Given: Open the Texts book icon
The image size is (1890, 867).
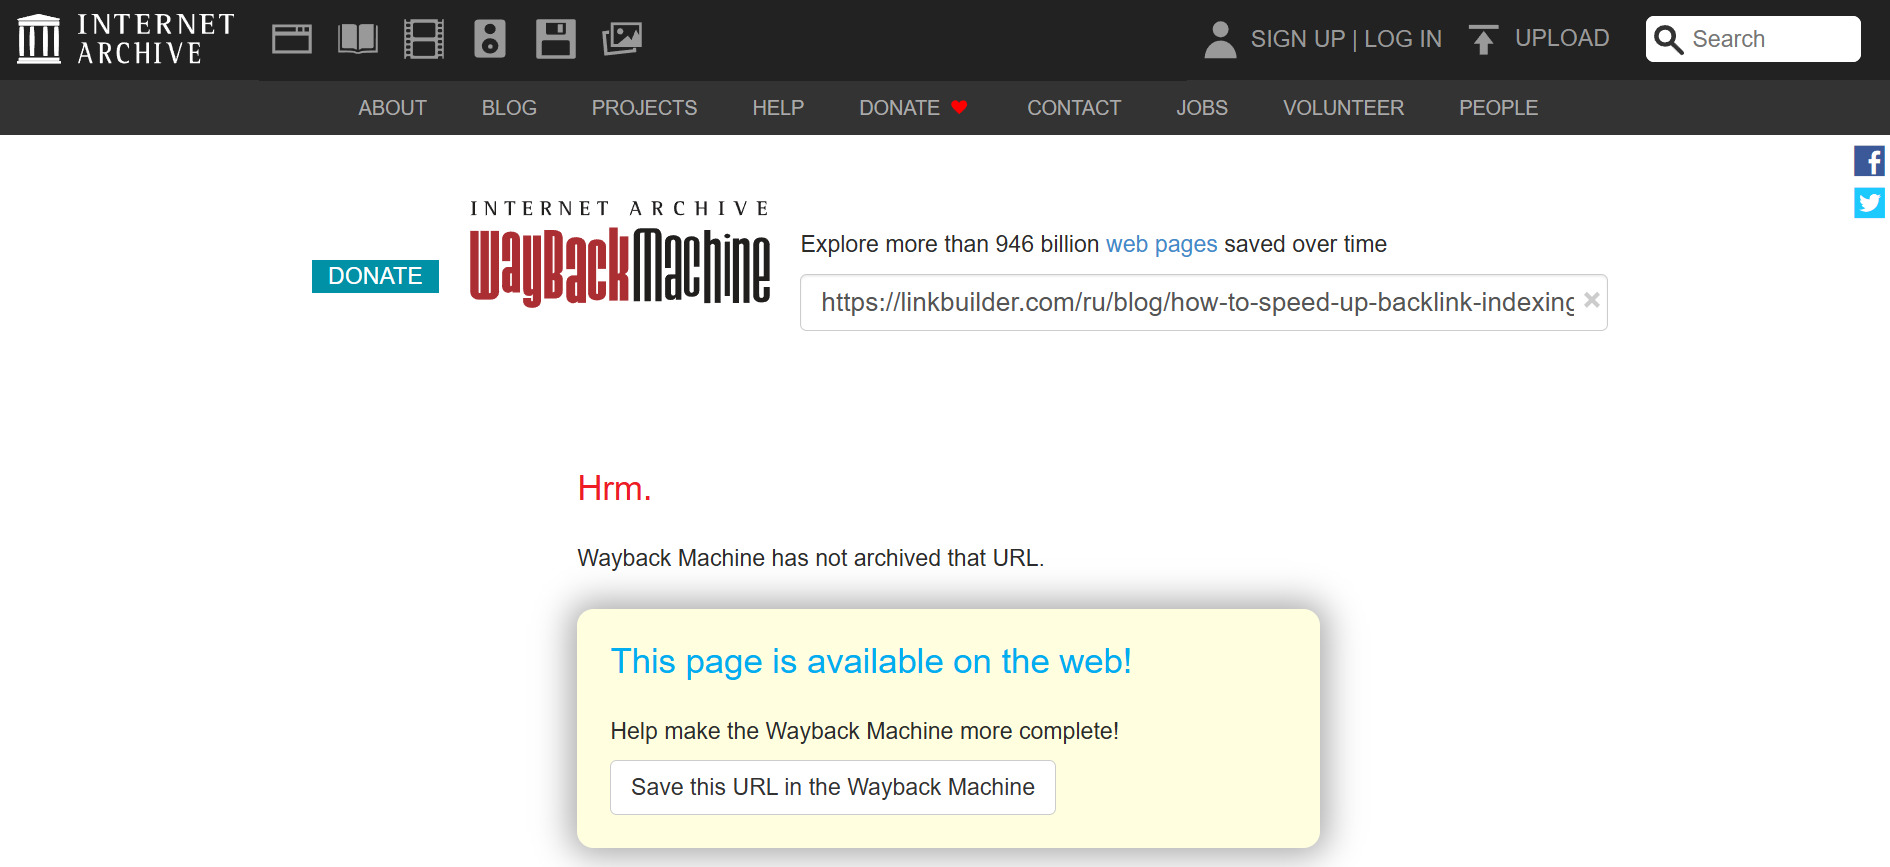Looking at the screenshot, I should point(358,39).
